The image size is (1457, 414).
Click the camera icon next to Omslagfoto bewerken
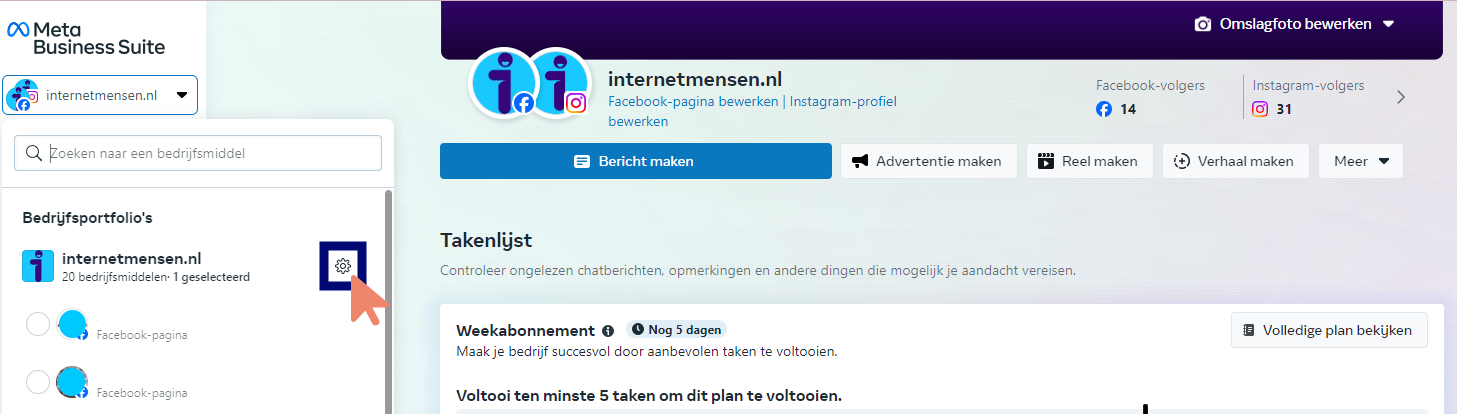tap(1203, 24)
